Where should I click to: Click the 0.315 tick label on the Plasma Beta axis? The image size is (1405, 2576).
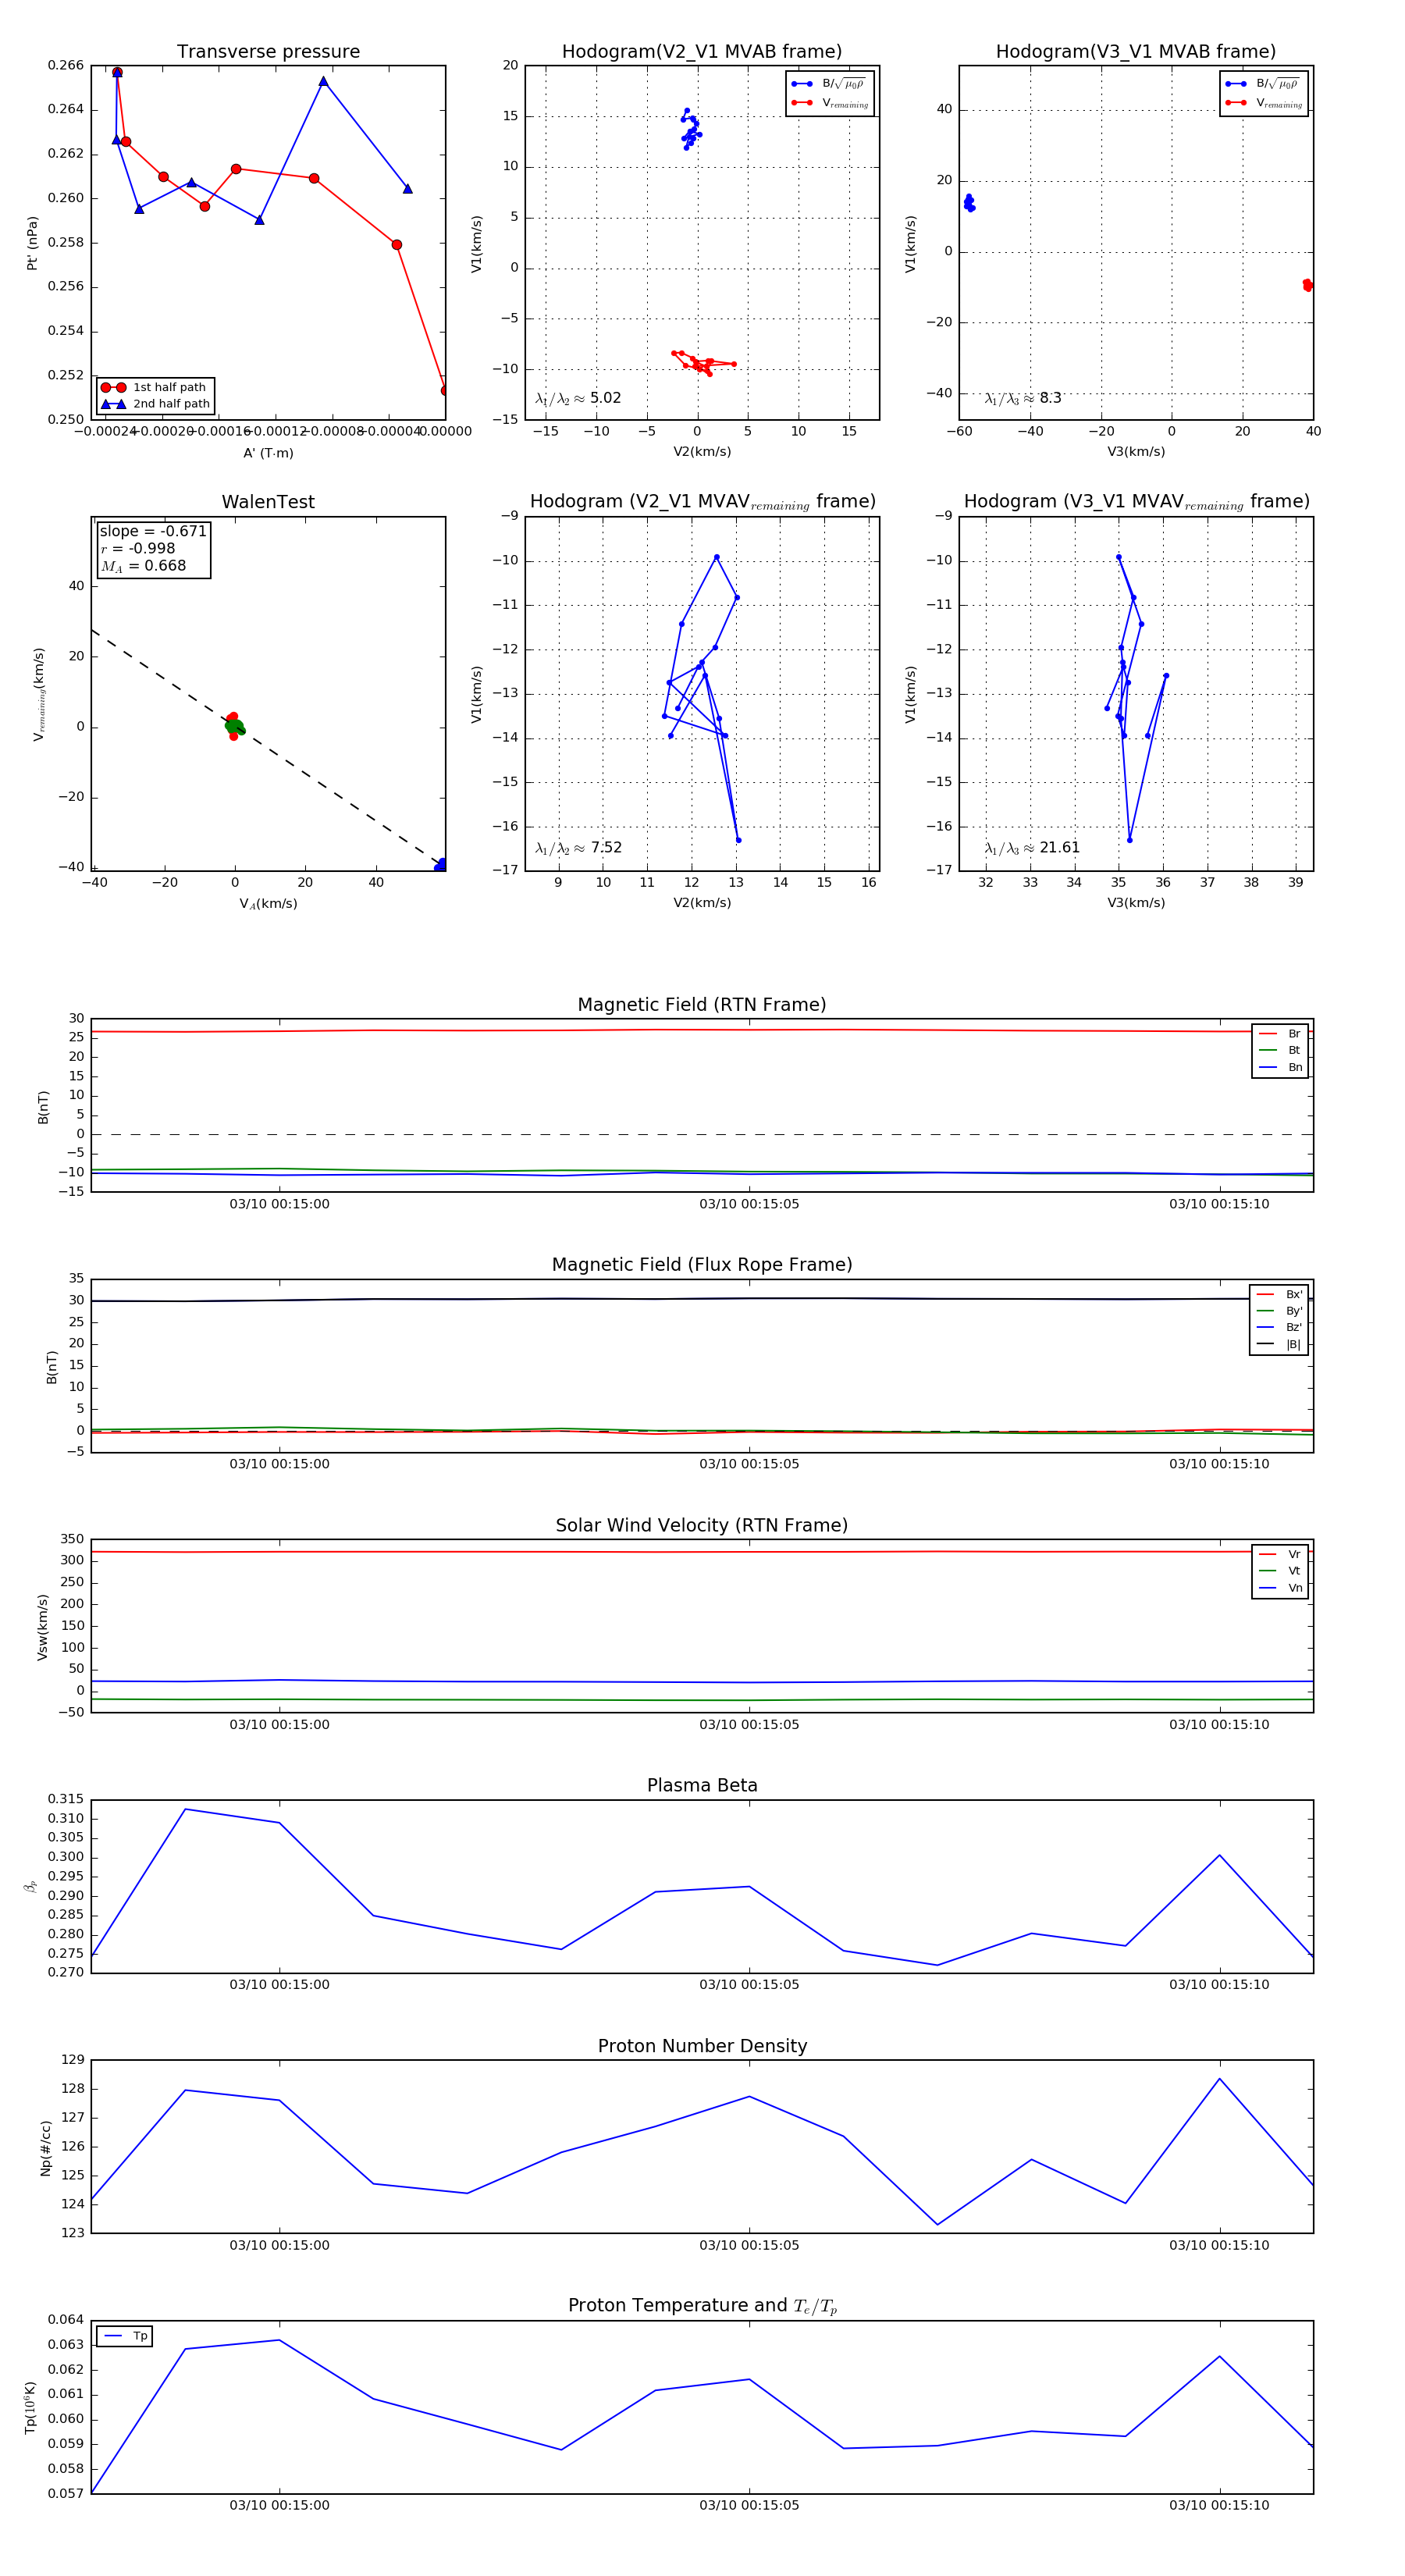pos(66,1800)
